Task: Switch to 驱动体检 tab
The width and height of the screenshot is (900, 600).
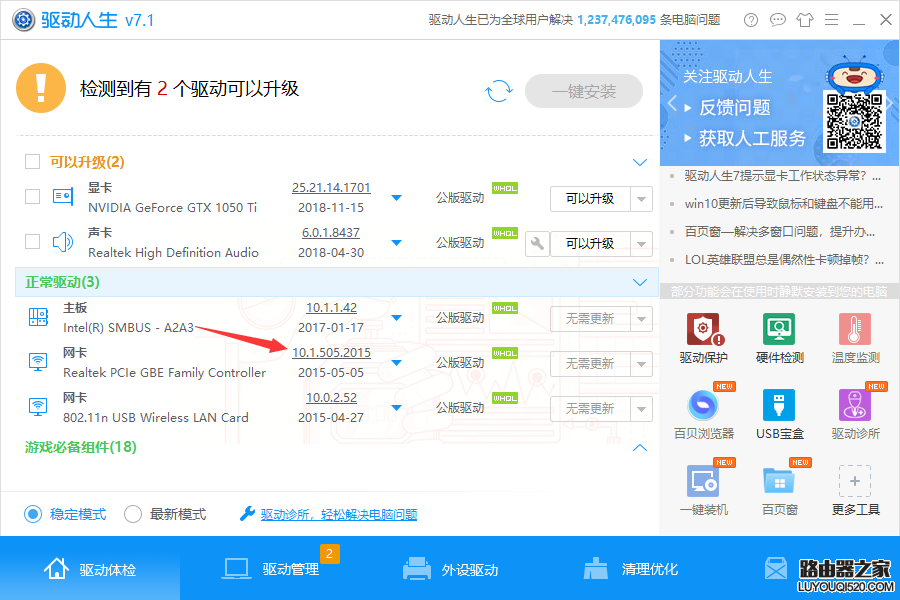Action: coord(90,569)
